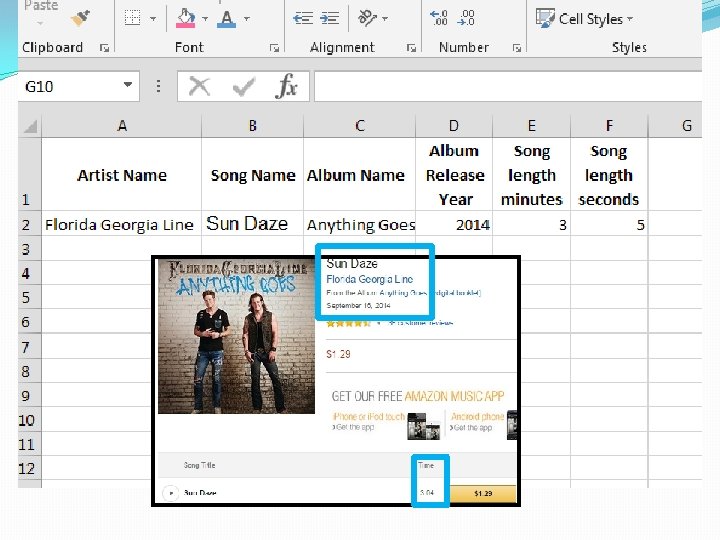Select column B header
This screenshot has height=540, width=720.
[x=253, y=126]
